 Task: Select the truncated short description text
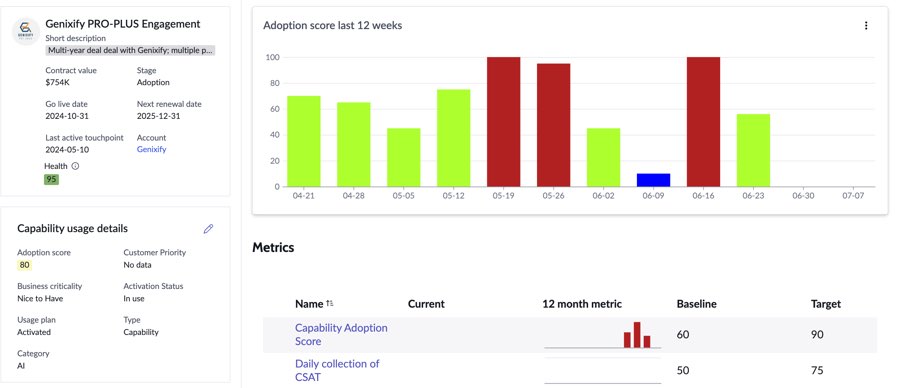[x=131, y=51]
